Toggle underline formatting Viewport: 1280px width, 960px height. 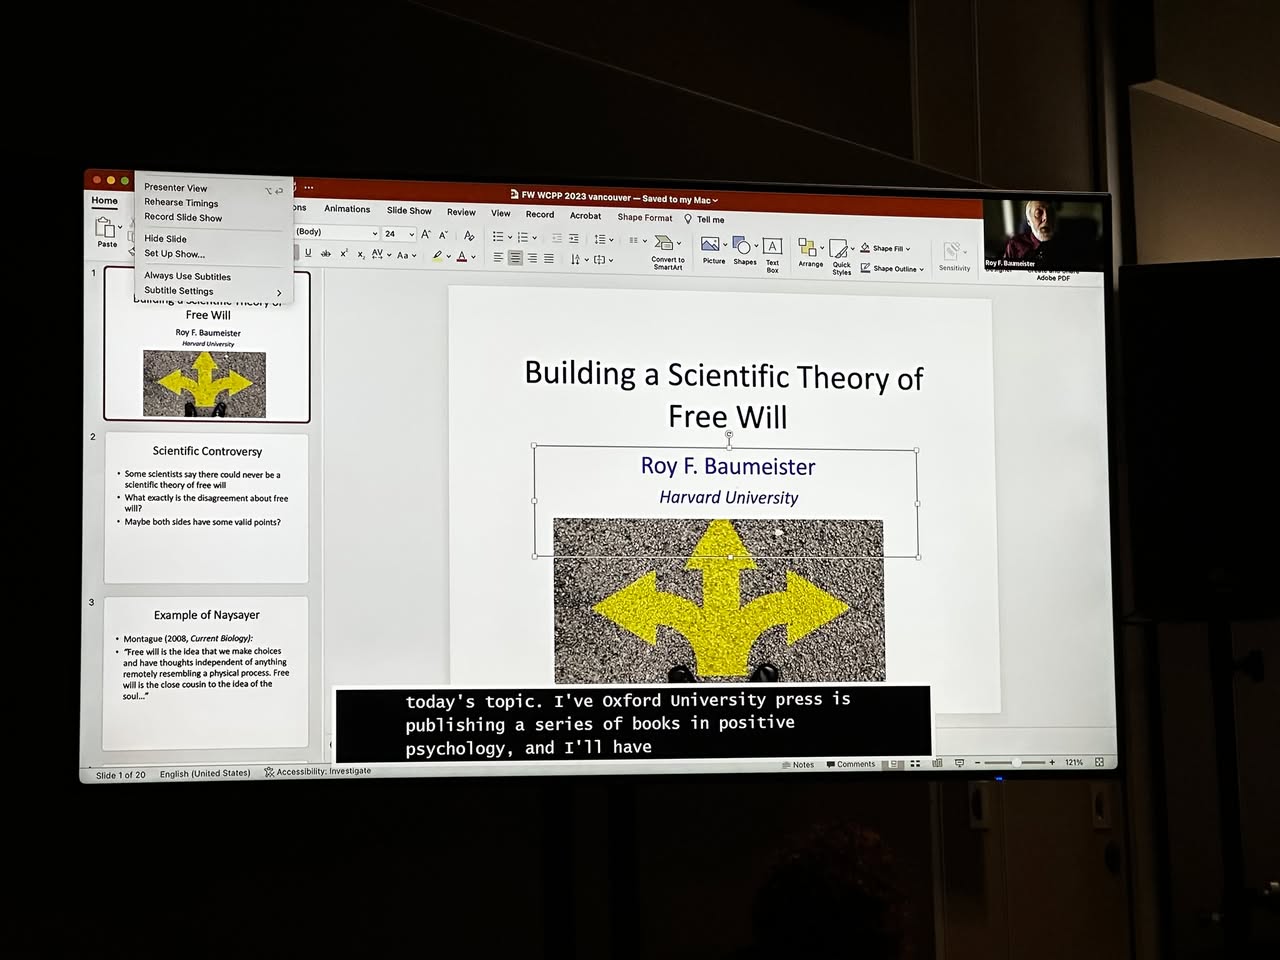point(308,253)
